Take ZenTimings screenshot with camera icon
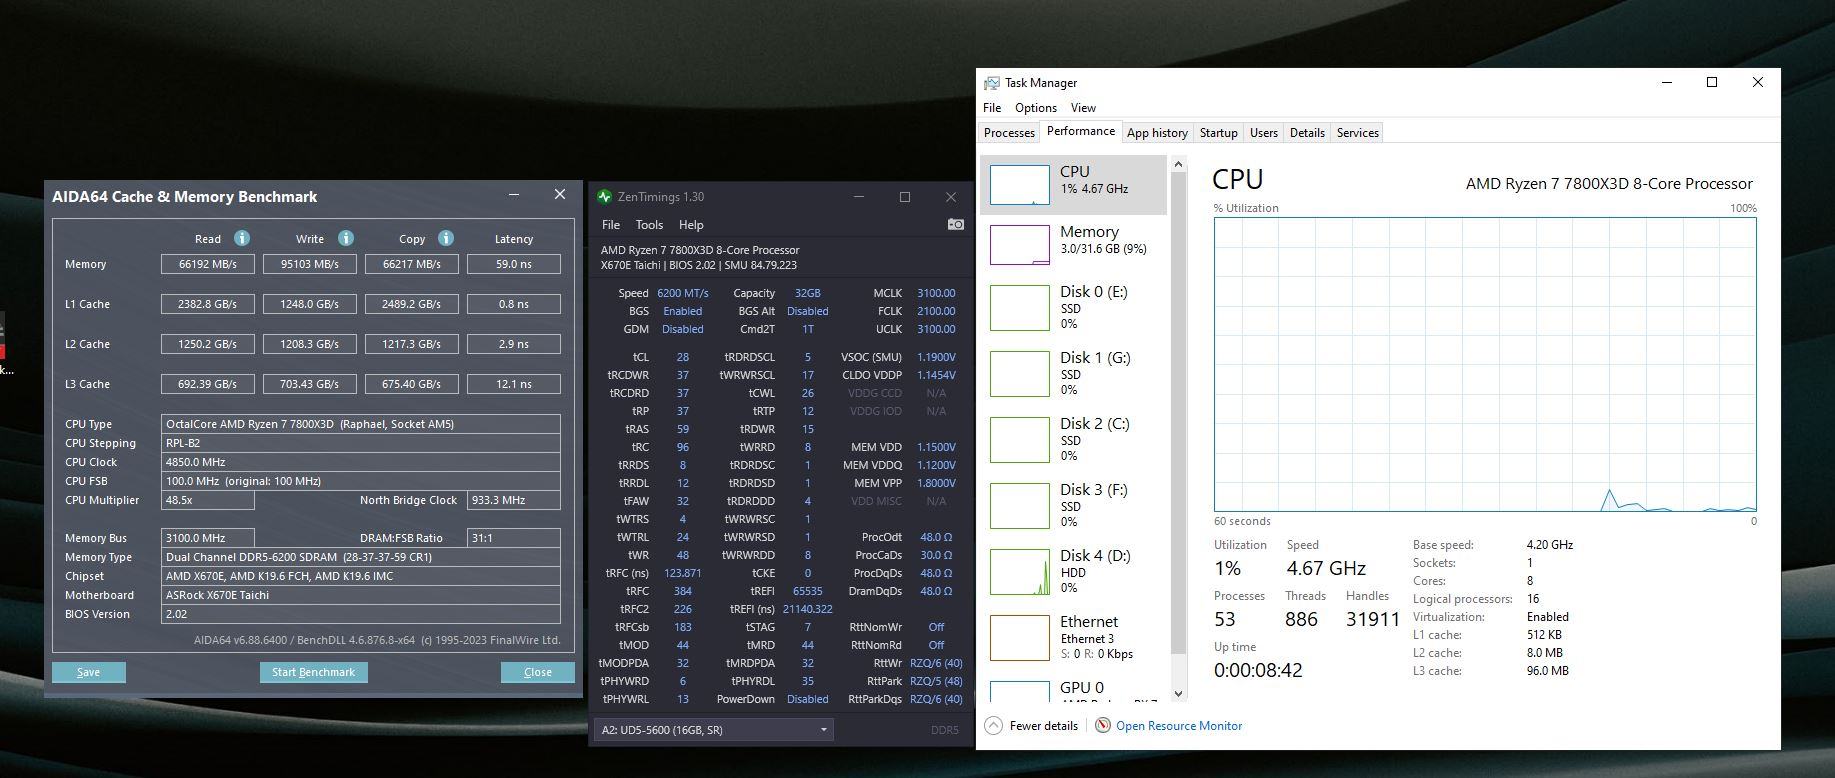 point(956,224)
